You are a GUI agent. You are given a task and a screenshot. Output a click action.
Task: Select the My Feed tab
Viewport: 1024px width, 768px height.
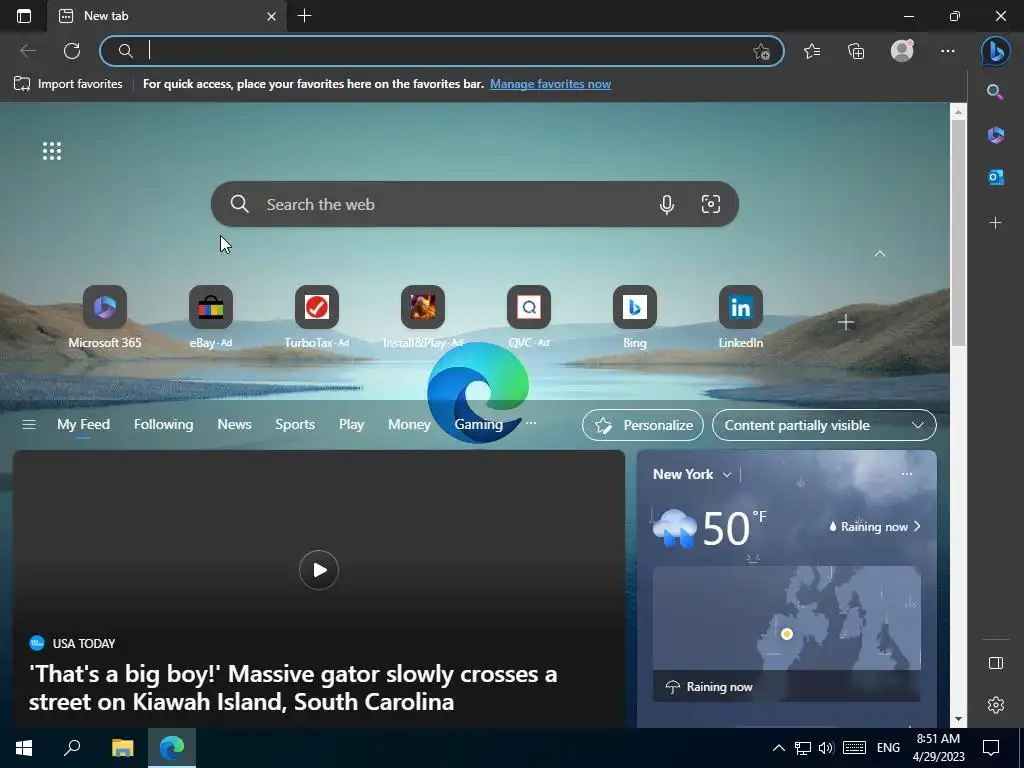coord(83,424)
